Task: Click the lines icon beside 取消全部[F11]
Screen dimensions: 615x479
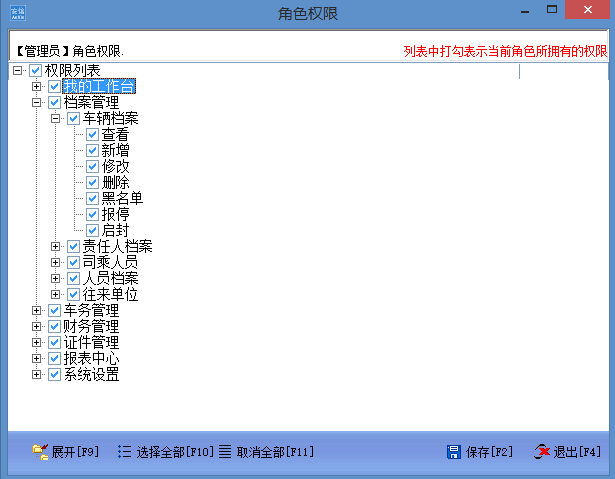Action: [225, 452]
